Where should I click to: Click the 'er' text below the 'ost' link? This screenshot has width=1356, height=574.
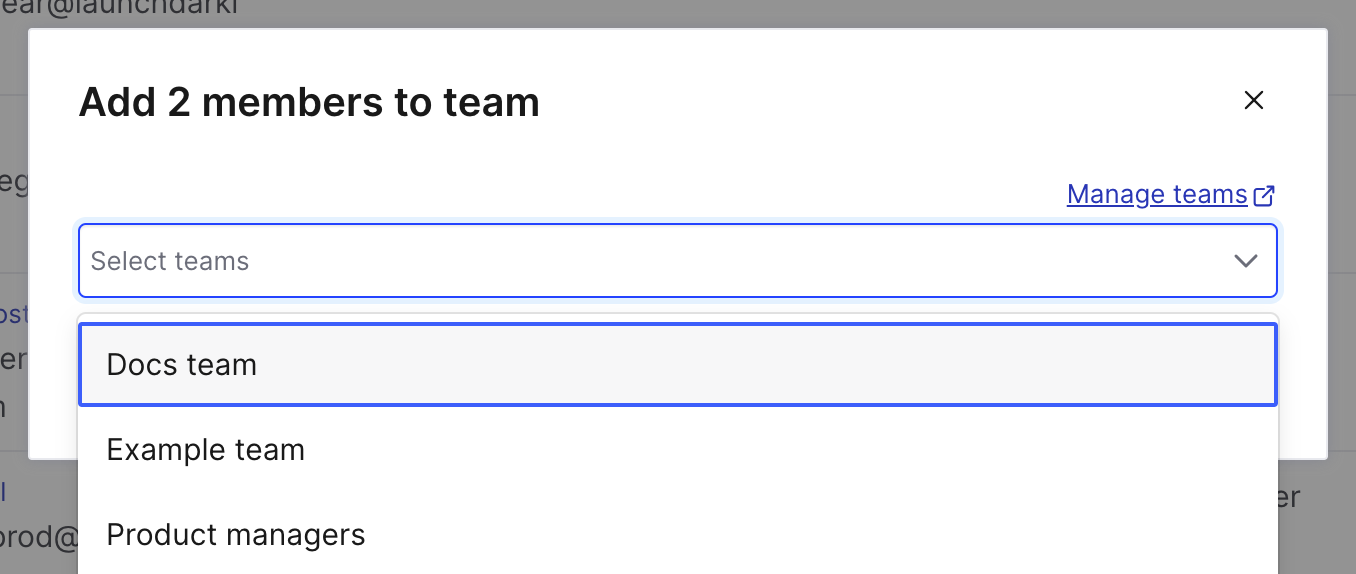click(12, 359)
